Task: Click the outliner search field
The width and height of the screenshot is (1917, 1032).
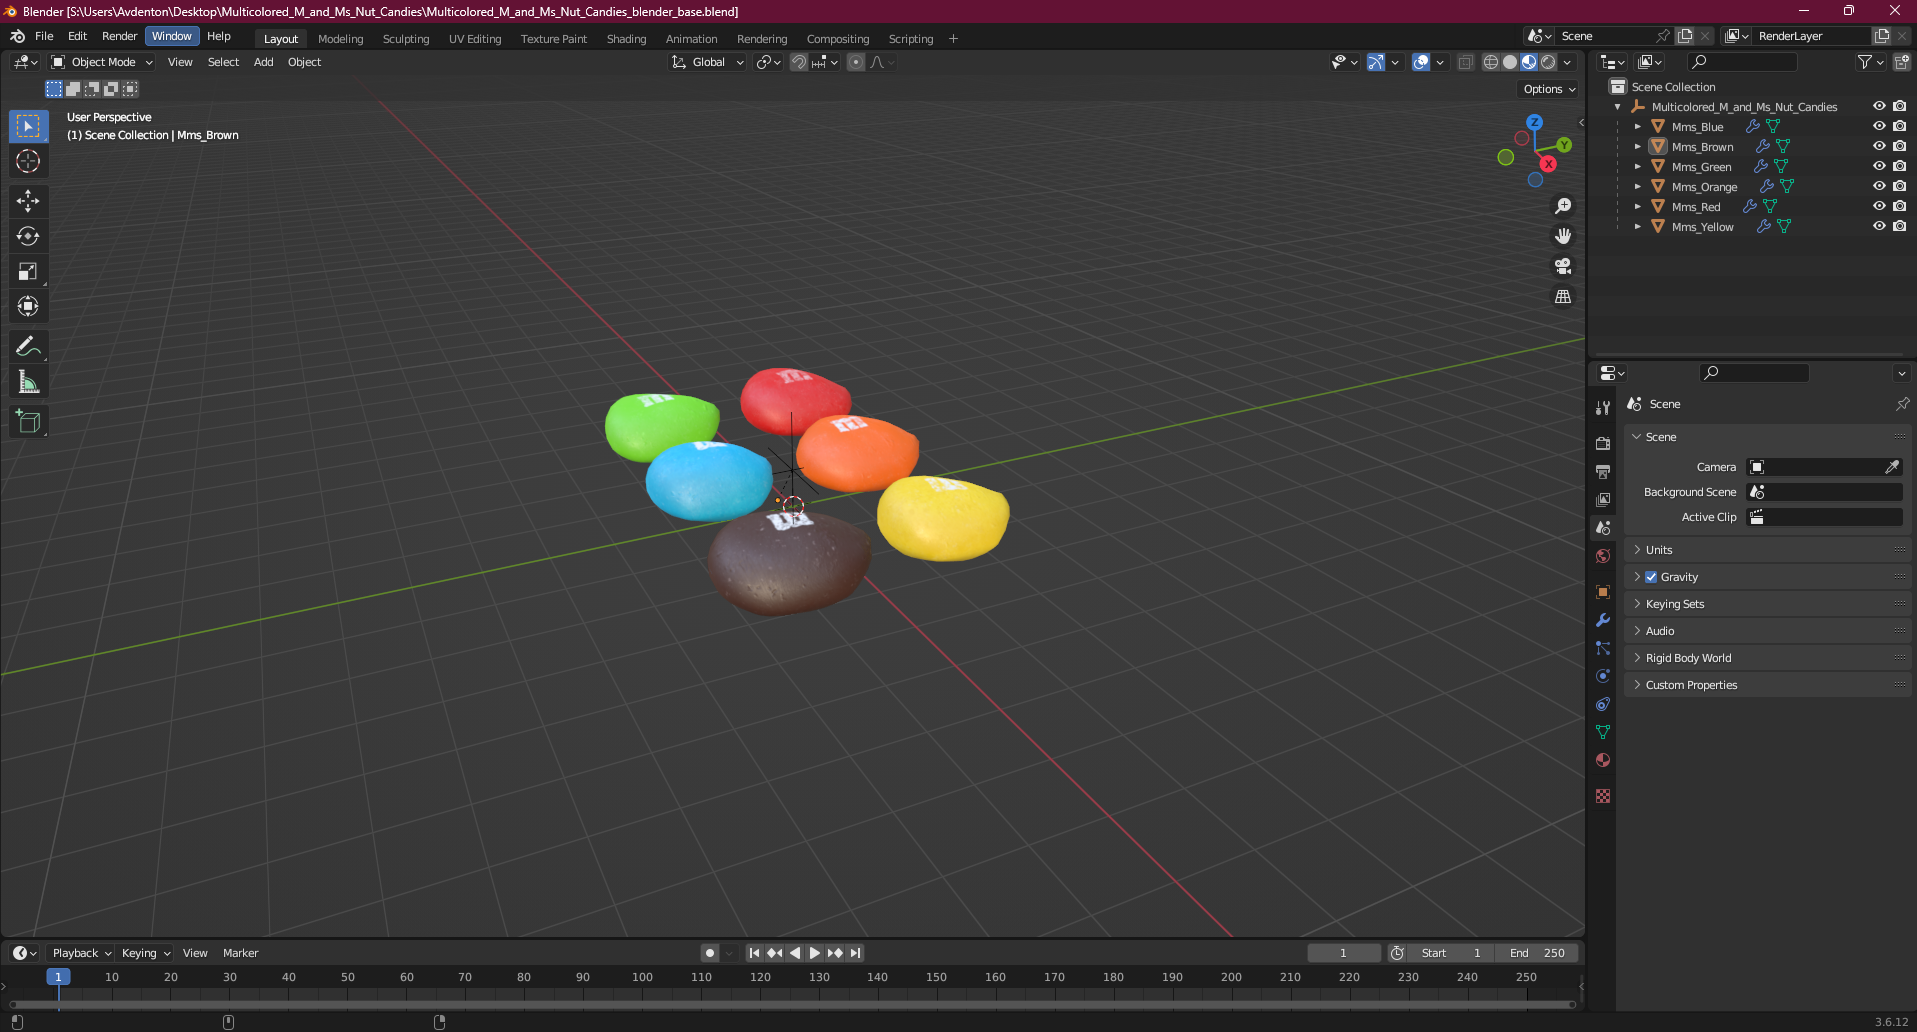Action: click(1741, 62)
